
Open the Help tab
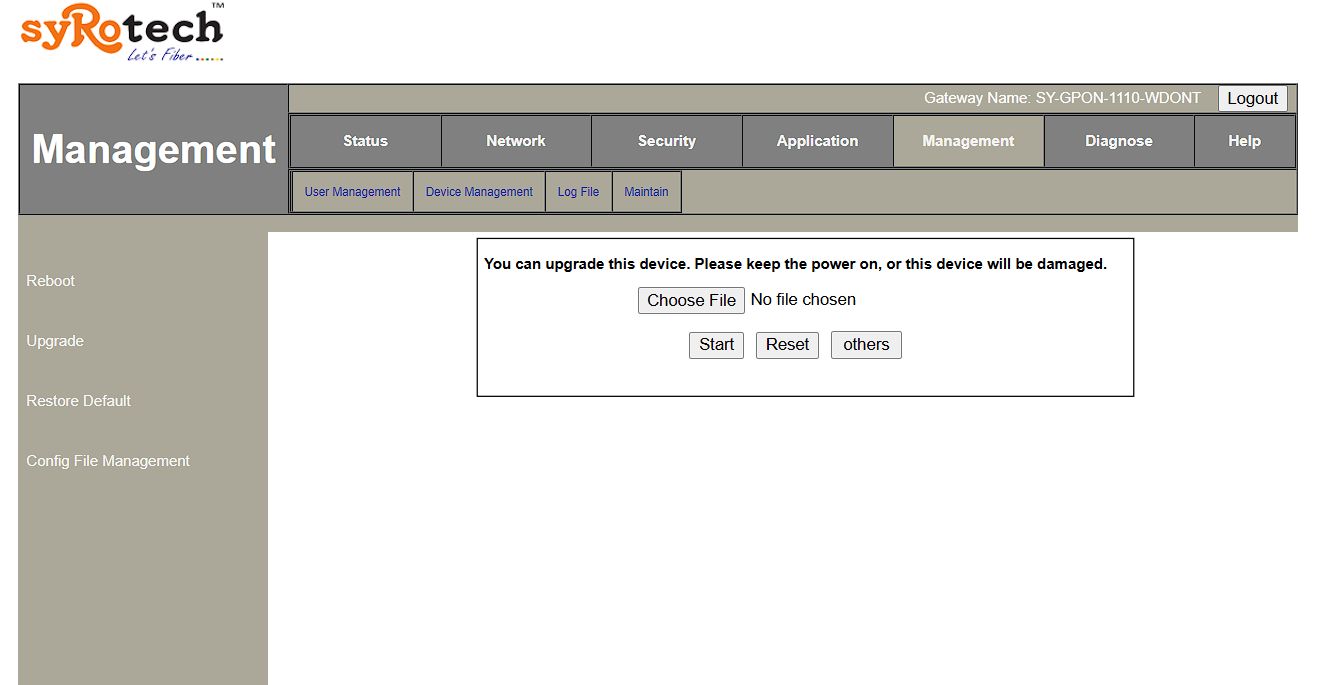click(x=1244, y=141)
